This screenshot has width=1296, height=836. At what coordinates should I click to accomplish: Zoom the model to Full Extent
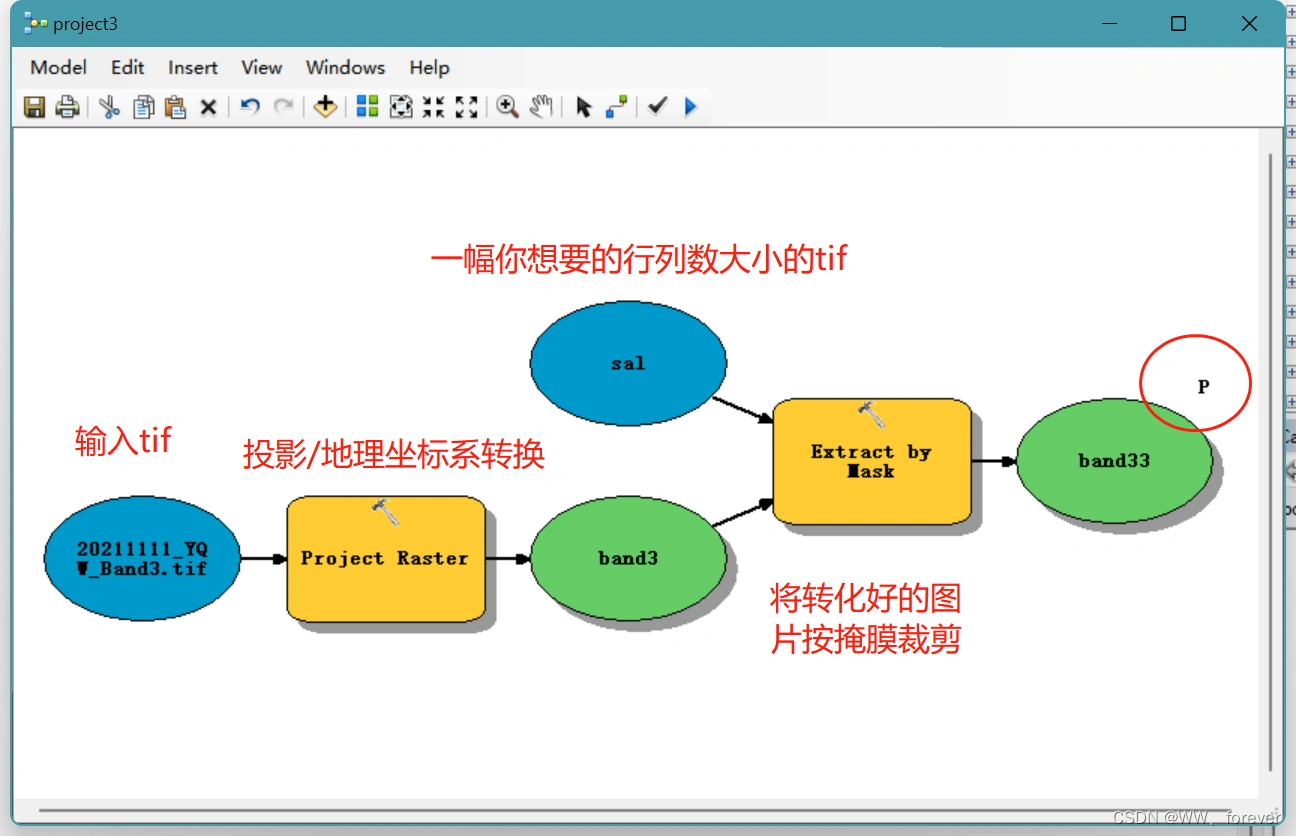point(400,107)
